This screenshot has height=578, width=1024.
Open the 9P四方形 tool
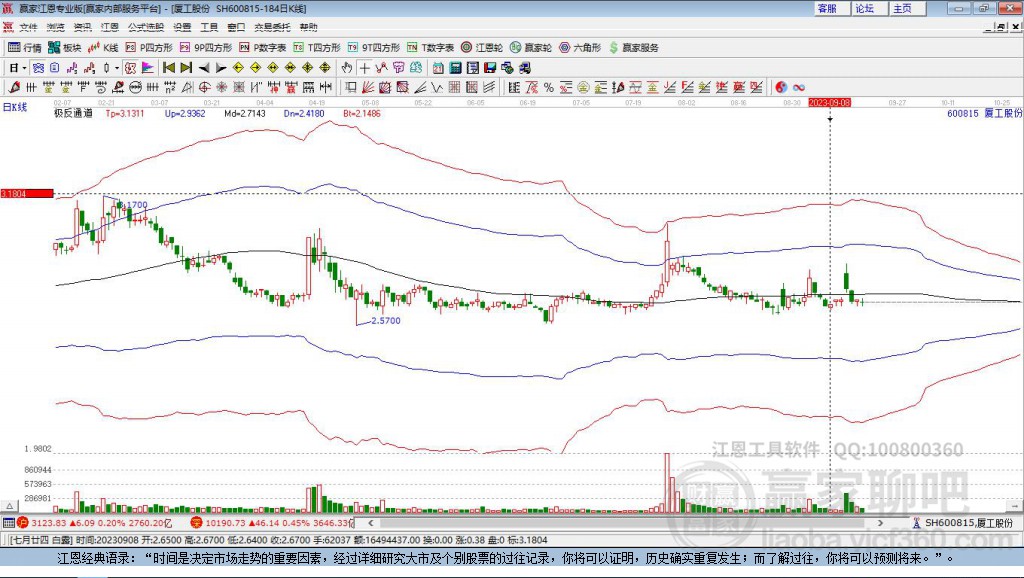coord(206,48)
